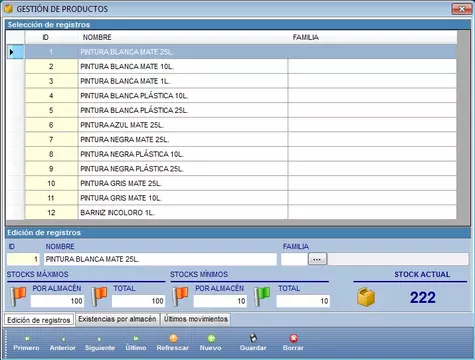Image resolution: width=475 pixels, height=360 pixels.
Task: Switch to Existencias por almacén tab
Action: (117, 319)
